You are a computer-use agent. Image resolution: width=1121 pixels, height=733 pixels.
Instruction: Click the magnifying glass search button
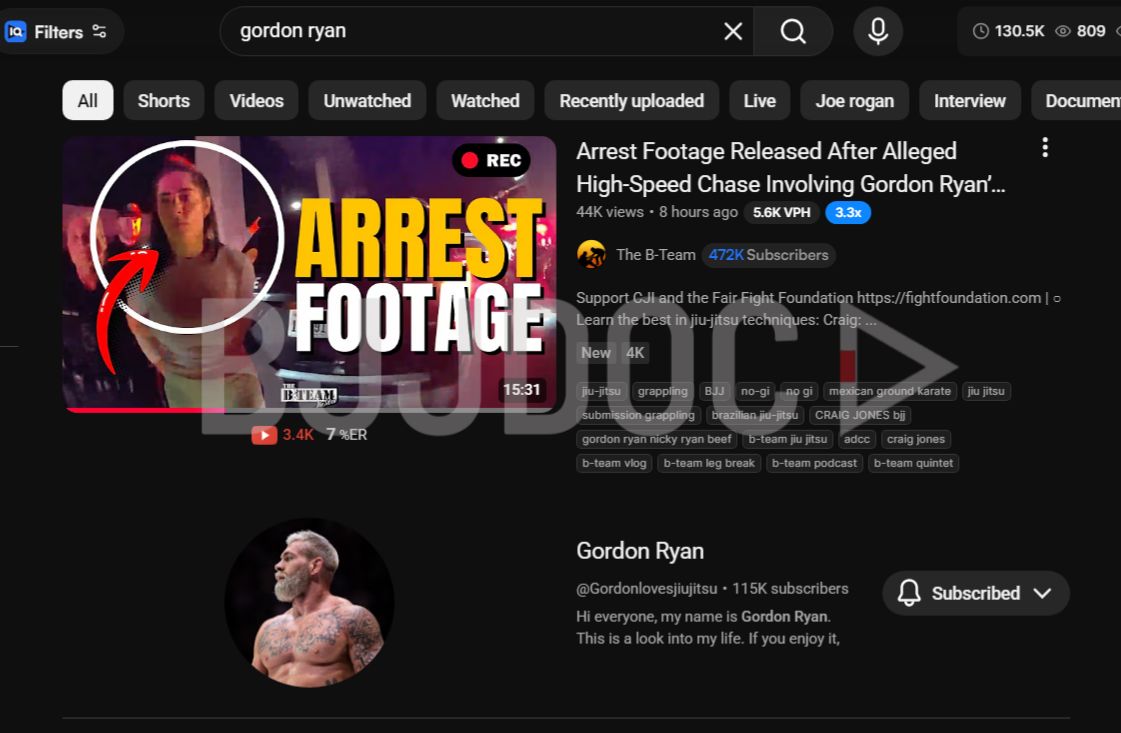pyautogui.click(x=793, y=31)
